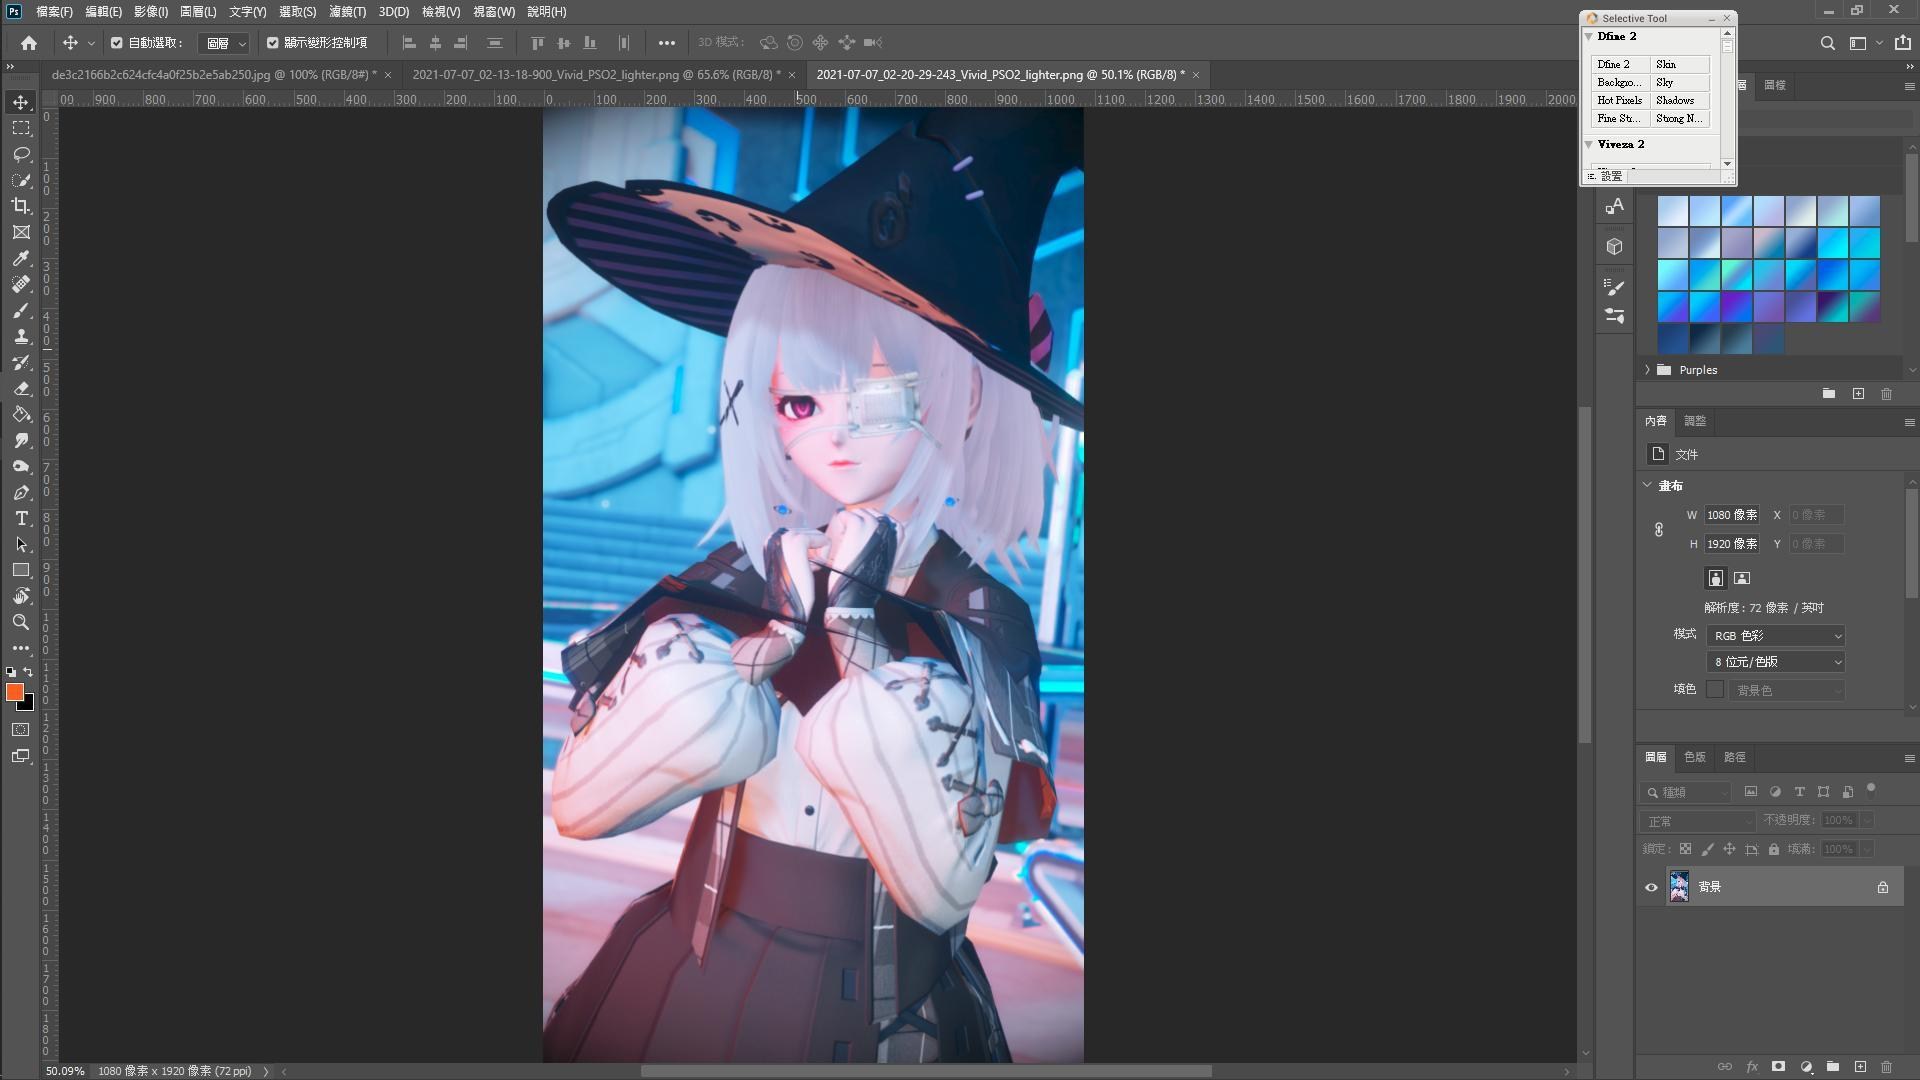This screenshot has height=1080, width=1920.
Task: Click the 設置 settings button in Selective Tool
Action: pyautogui.click(x=1604, y=176)
